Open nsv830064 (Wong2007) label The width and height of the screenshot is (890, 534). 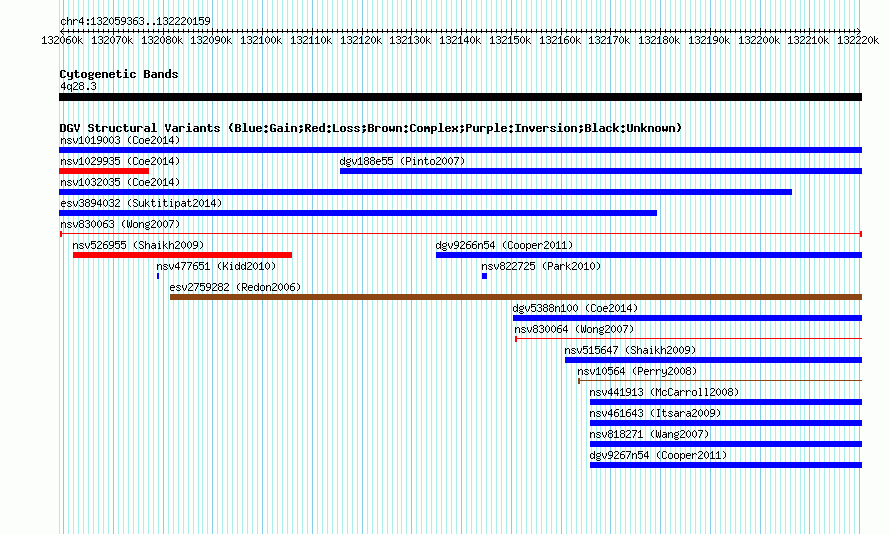(574, 329)
